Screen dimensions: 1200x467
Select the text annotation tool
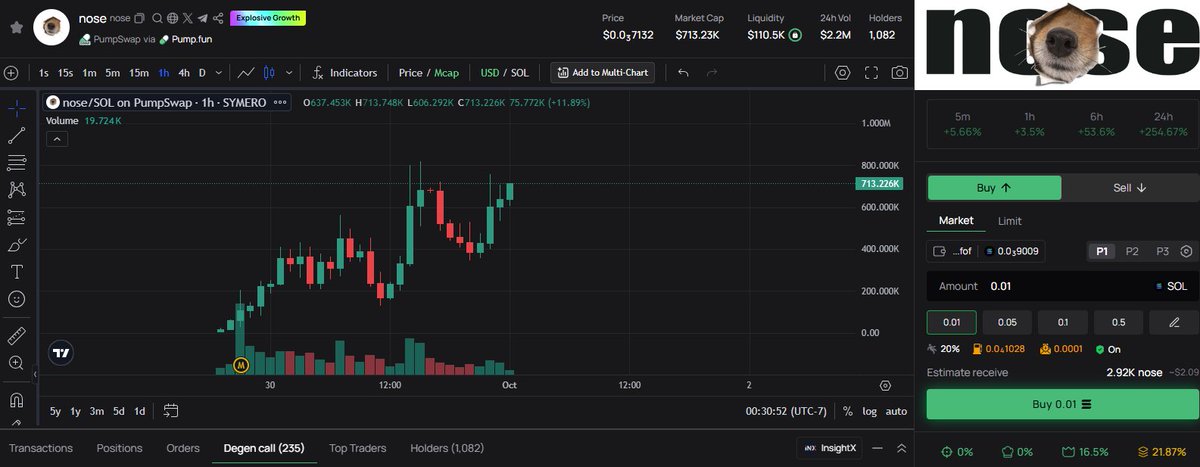tap(17, 271)
